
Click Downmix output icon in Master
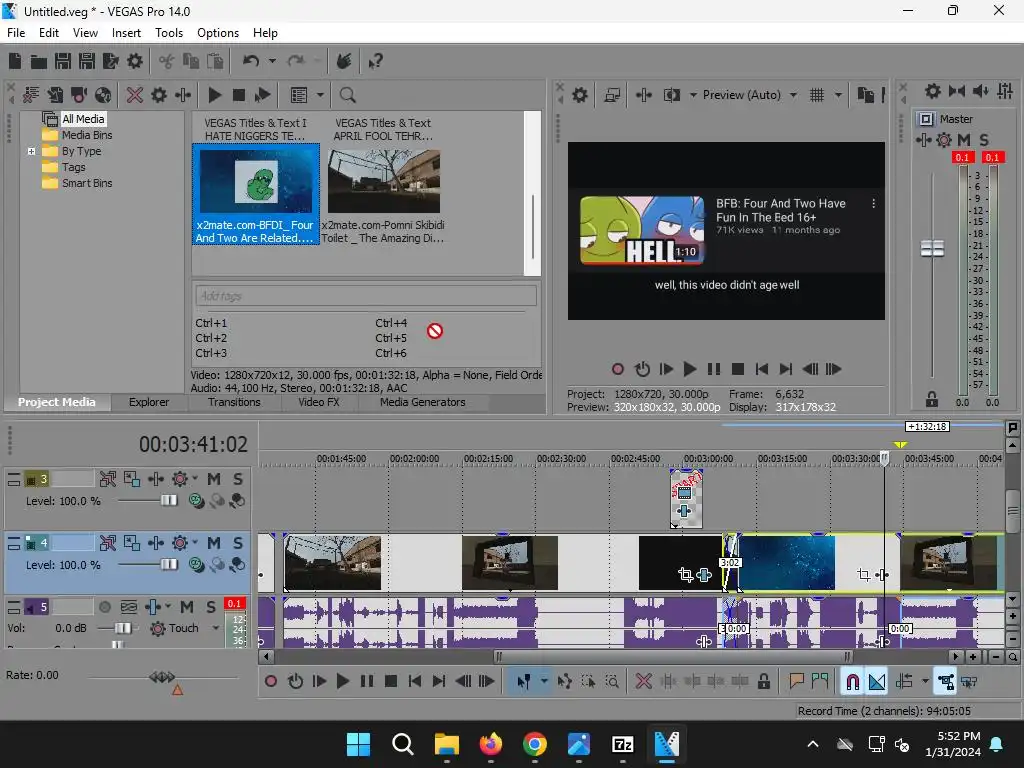click(x=957, y=91)
